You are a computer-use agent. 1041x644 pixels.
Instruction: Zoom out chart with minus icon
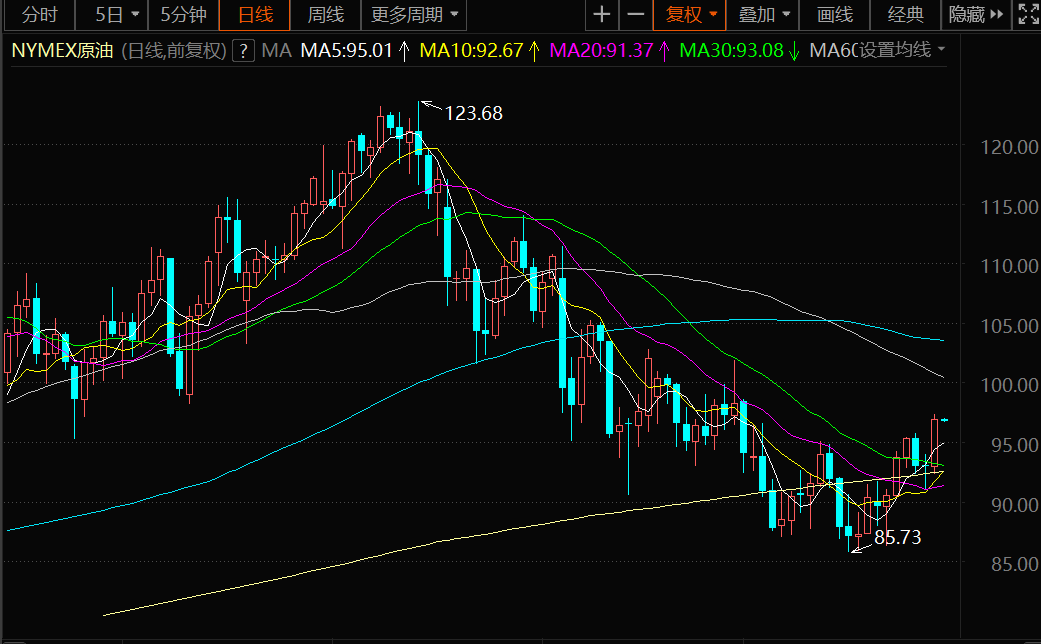point(636,15)
